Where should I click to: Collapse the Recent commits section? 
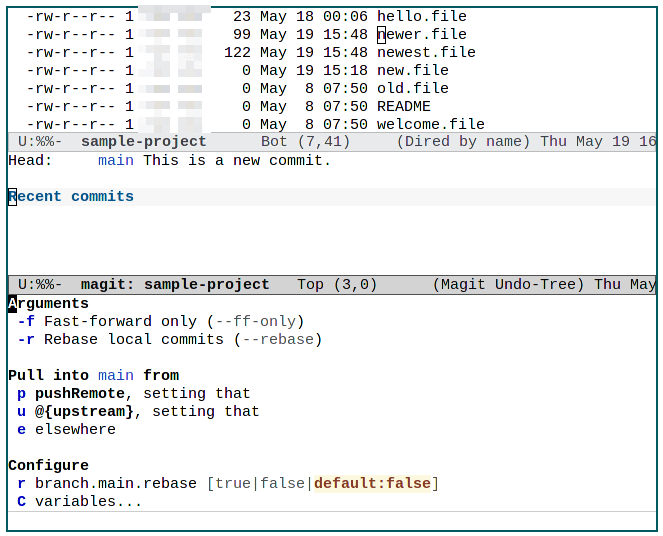pos(71,197)
